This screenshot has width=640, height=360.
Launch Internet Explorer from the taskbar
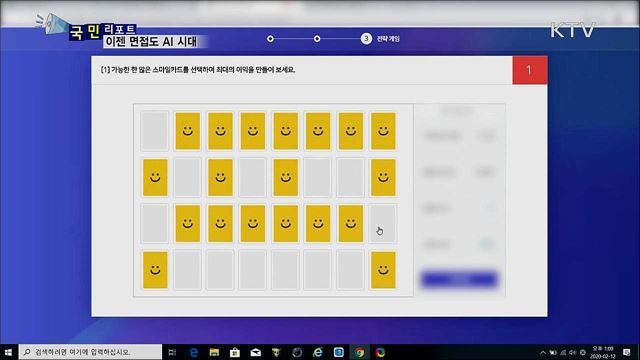tap(318, 352)
